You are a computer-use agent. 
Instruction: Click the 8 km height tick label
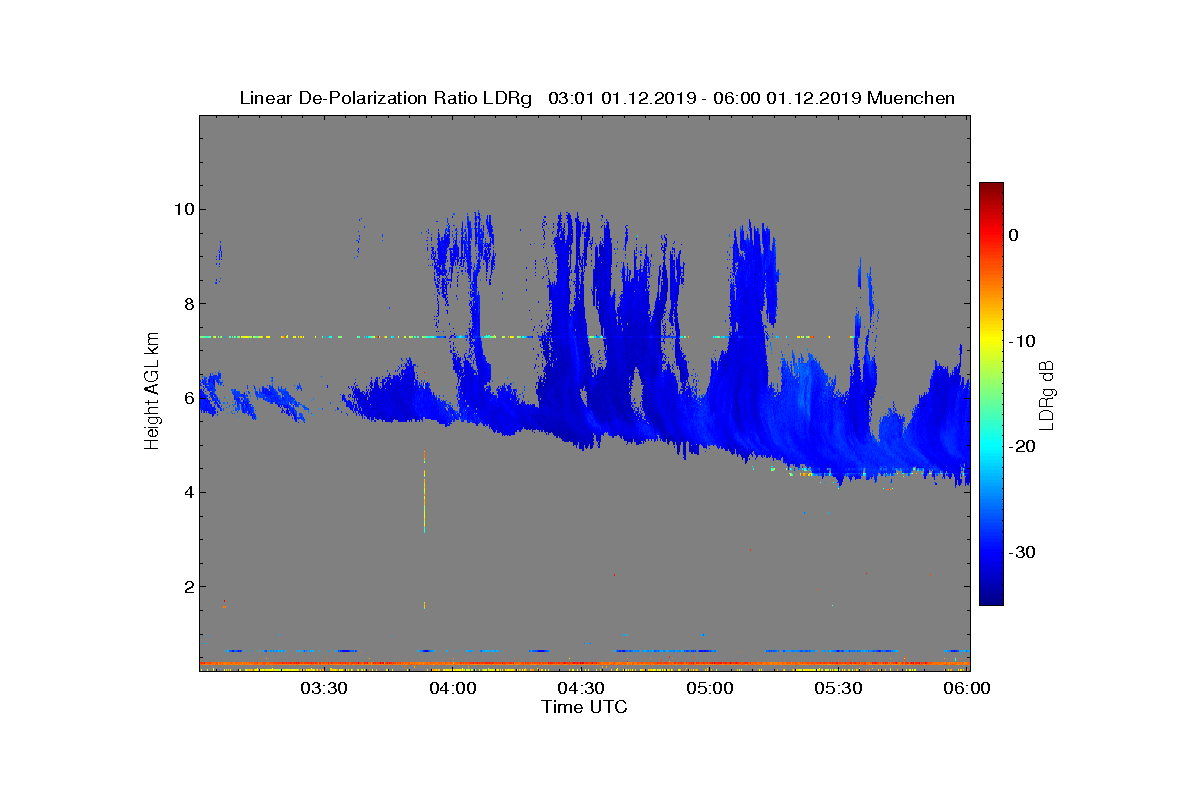tap(187, 303)
